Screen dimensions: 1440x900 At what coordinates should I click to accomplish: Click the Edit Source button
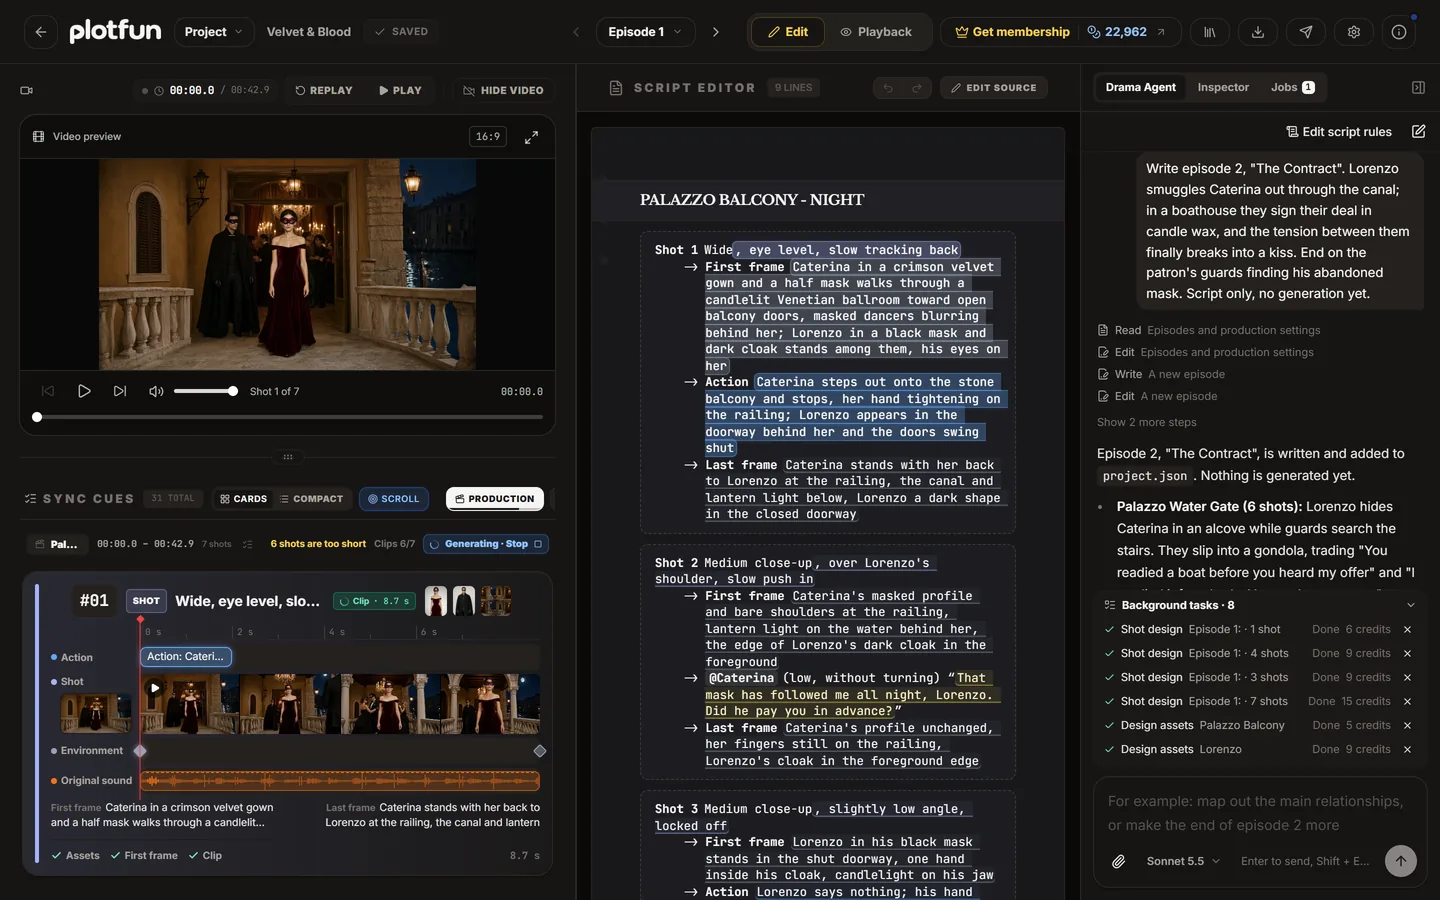[x=994, y=88]
